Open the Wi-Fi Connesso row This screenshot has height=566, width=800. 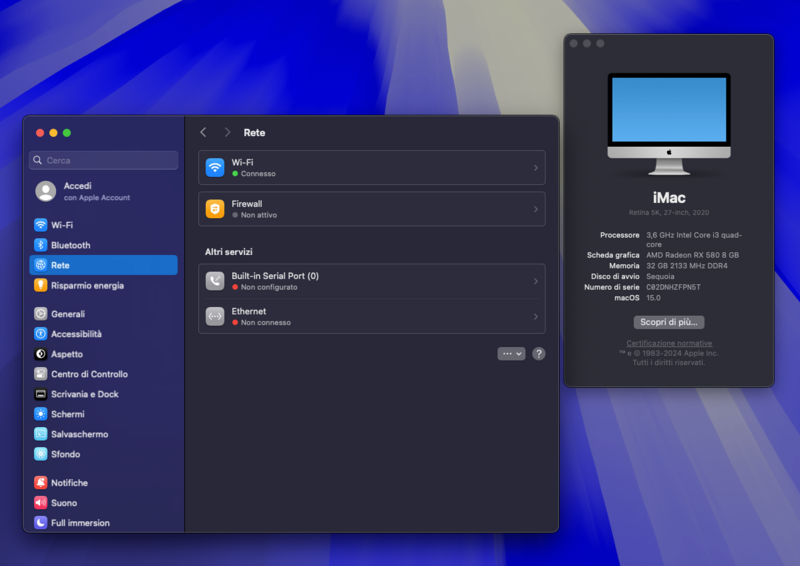(x=371, y=167)
